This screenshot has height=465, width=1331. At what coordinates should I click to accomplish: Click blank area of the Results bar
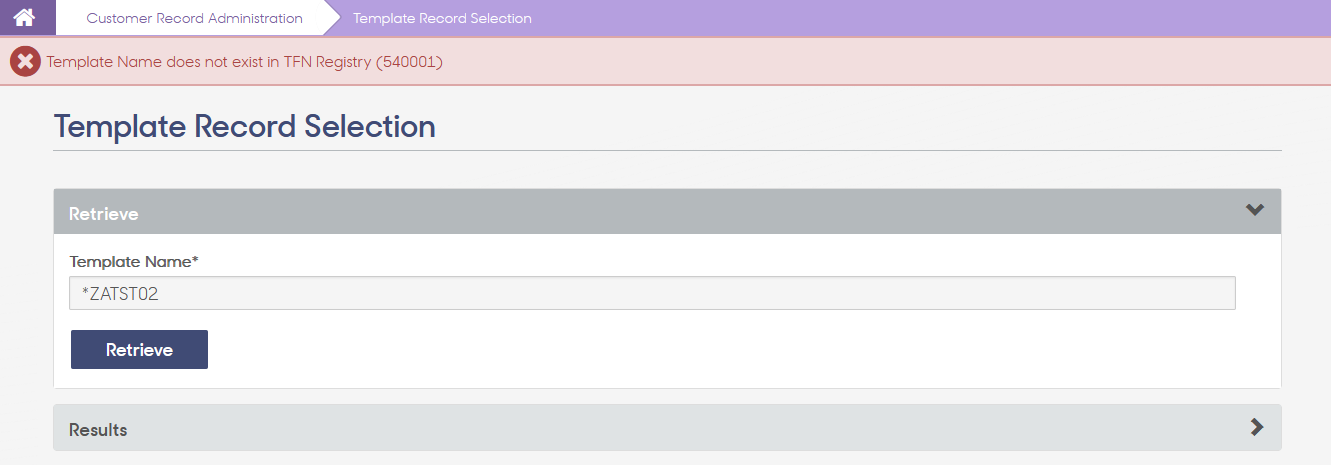690,428
